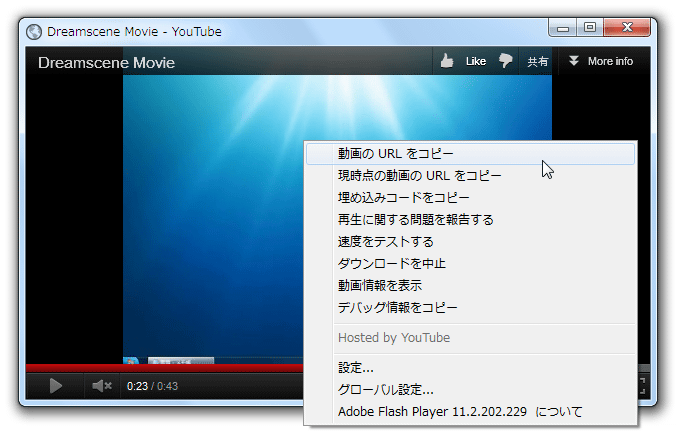This screenshot has width=682, height=437.
Task: Choose 埋め込みコードをコピー from context menu
Action: tap(471, 198)
